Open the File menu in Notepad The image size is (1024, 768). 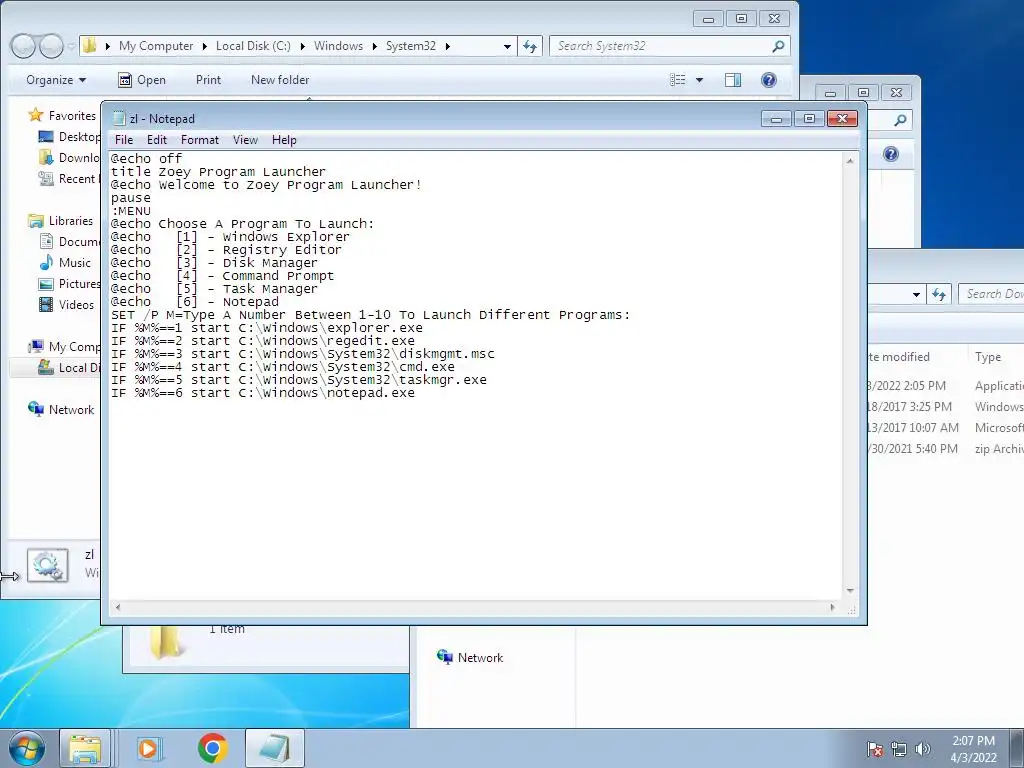coord(123,140)
